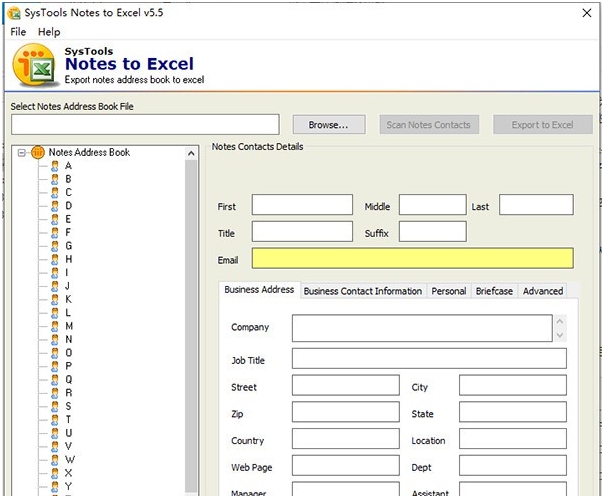Click the Web Page field

click(x=346, y=466)
